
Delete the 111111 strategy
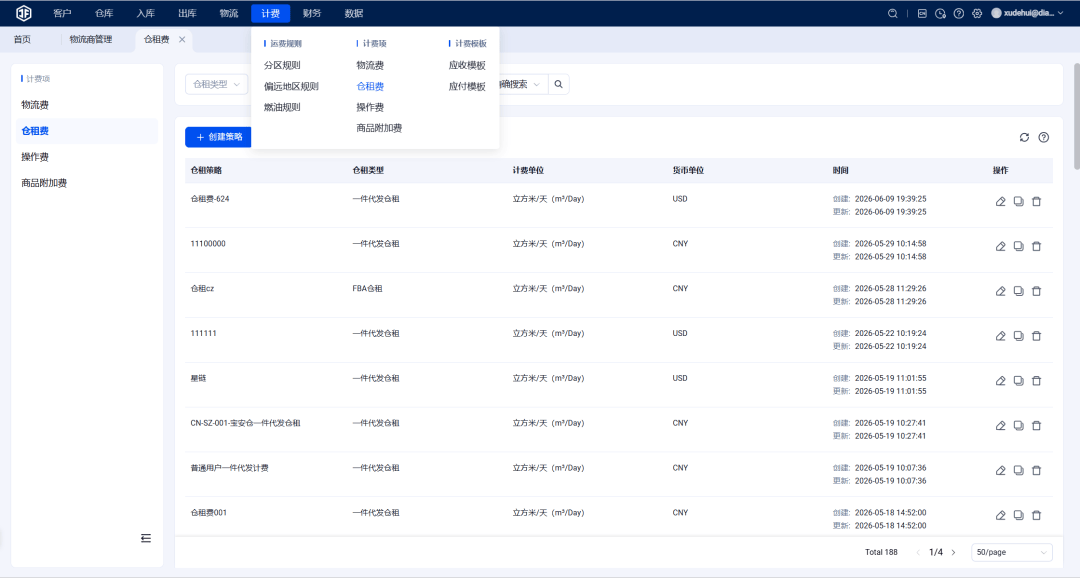tap(1036, 336)
